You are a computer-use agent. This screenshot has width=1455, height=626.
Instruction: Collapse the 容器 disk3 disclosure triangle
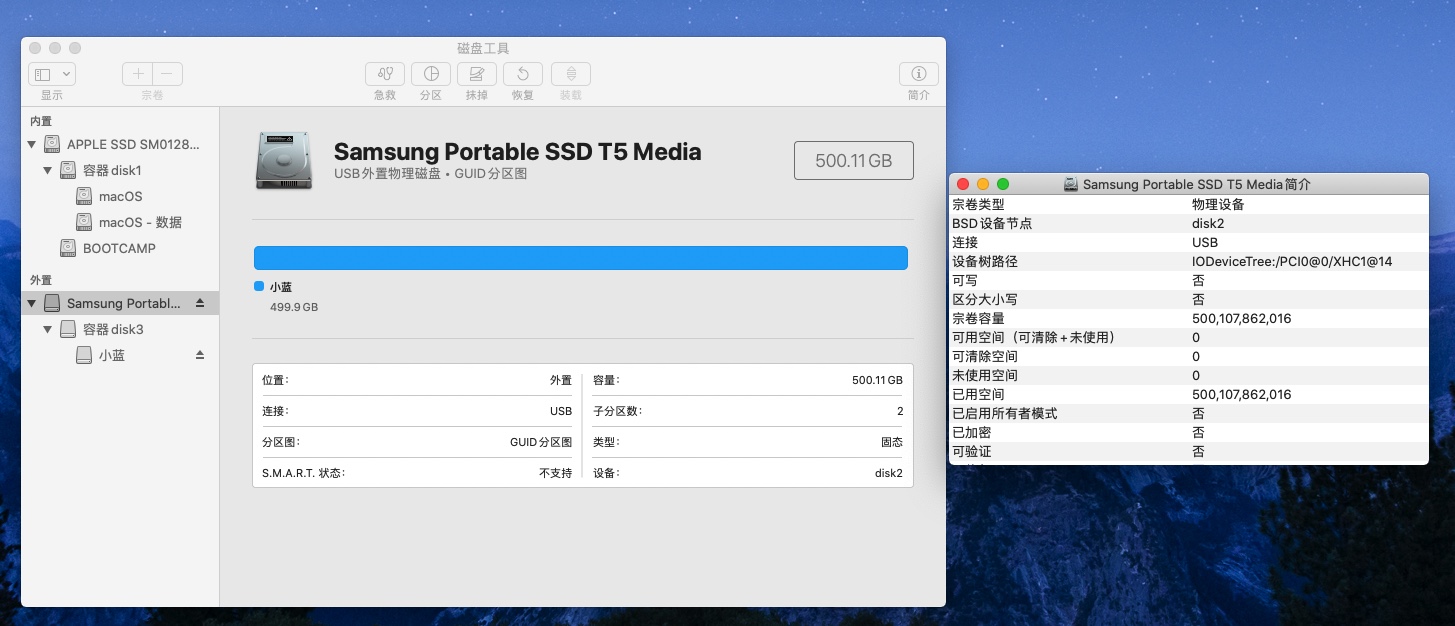(x=48, y=329)
